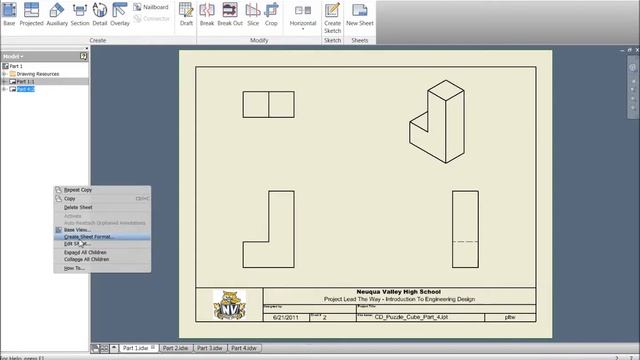The image size is (640, 360).
Task: Select the Break Out tool
Action: (x=230, y=14)
